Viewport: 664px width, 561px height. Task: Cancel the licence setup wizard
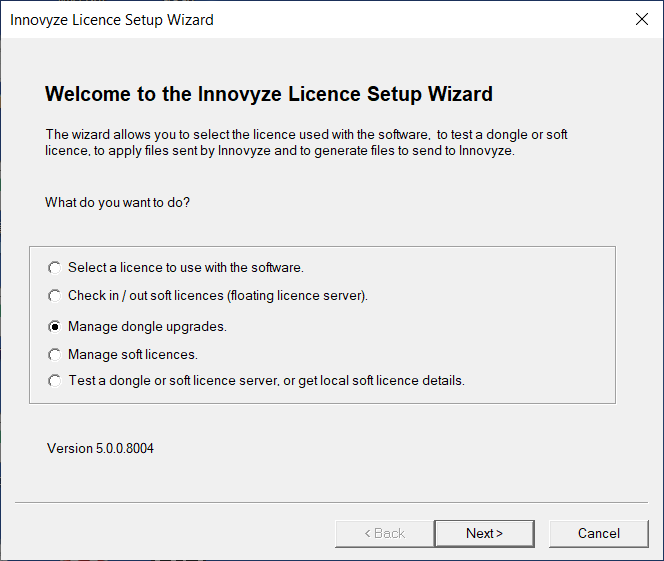599,533
